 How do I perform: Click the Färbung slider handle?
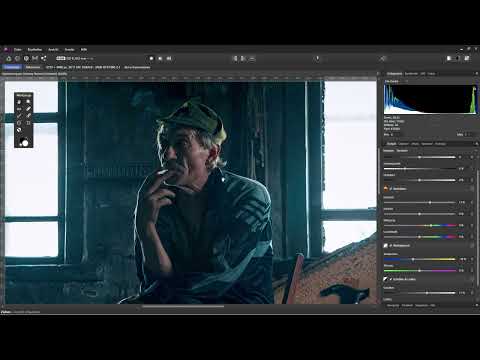pos(419,270)
